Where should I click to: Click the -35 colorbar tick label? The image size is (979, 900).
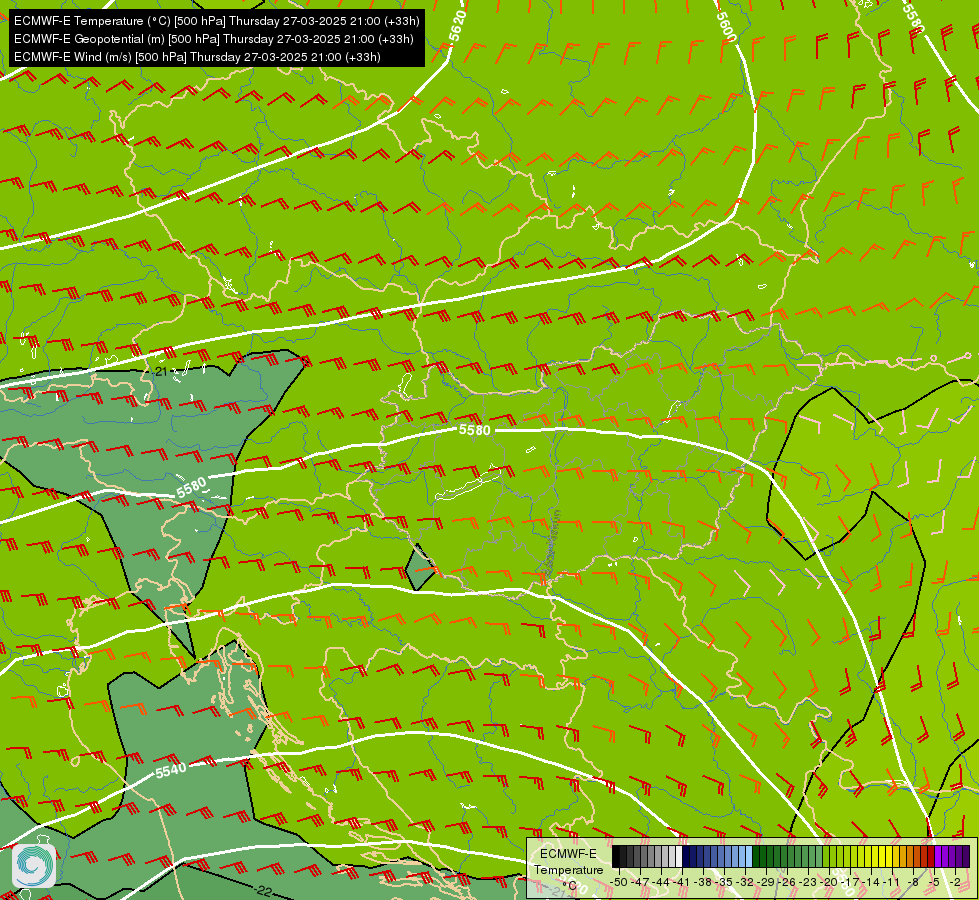724,882
